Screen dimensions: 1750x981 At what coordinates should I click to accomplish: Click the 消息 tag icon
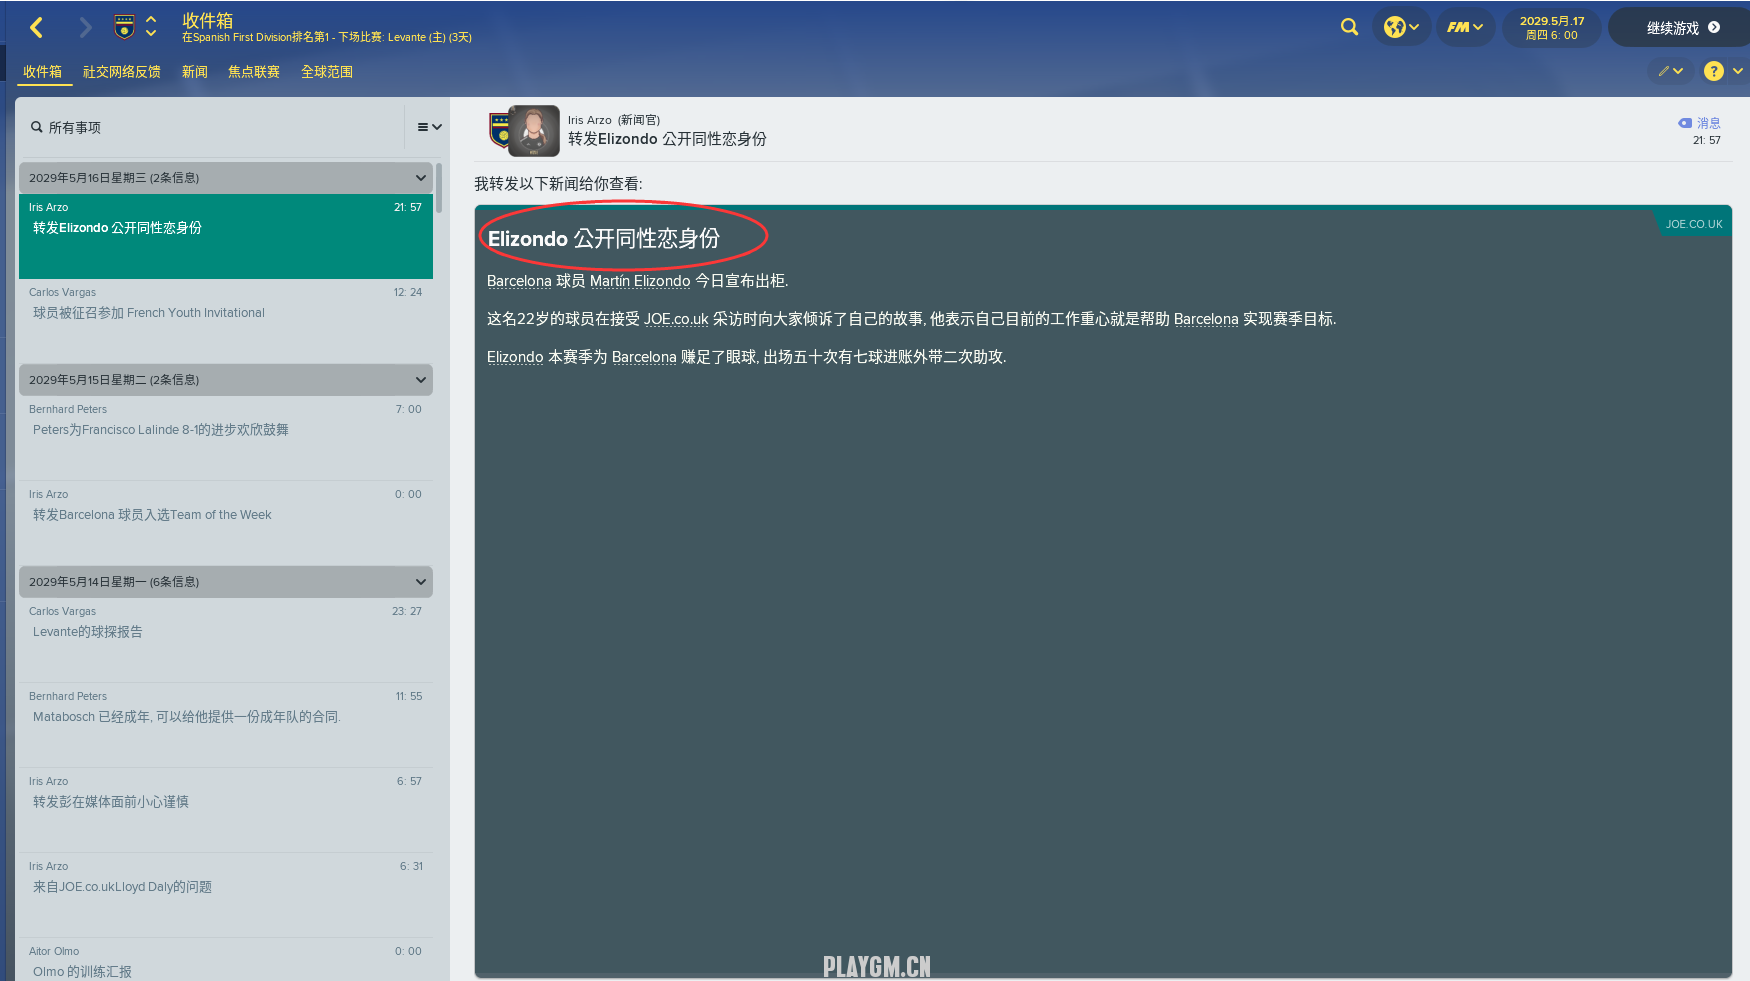coord(1685,123)
